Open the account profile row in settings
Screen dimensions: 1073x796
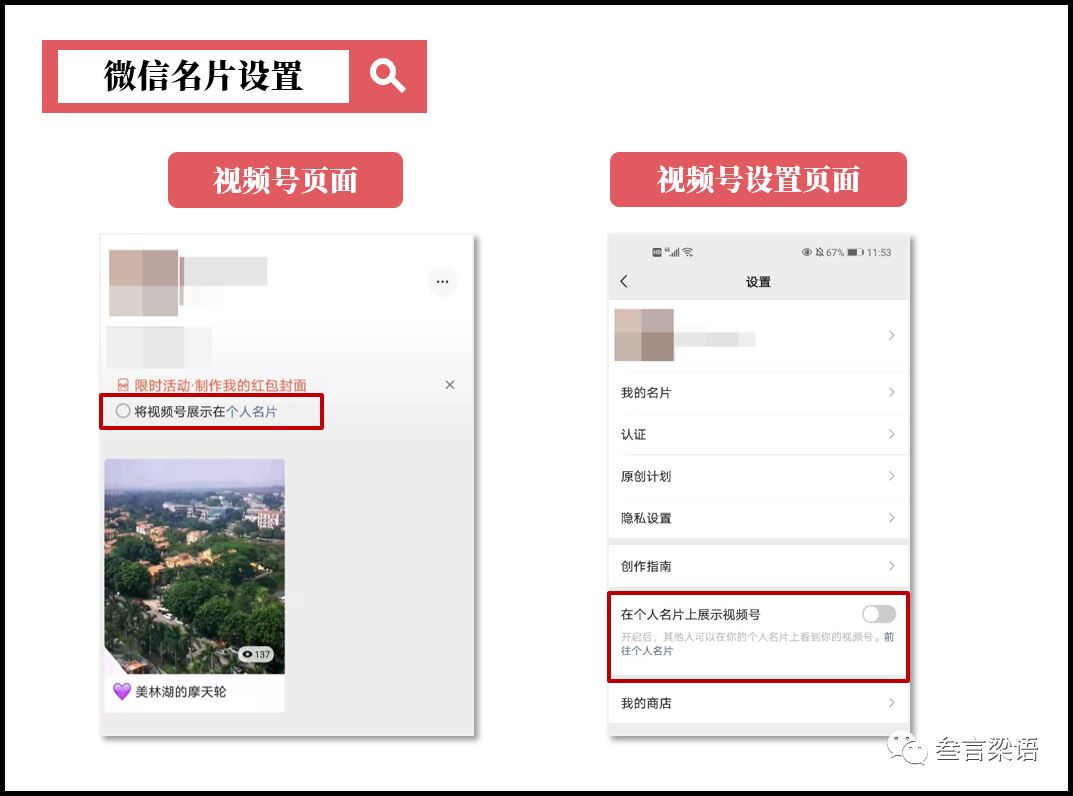(758, 335)
